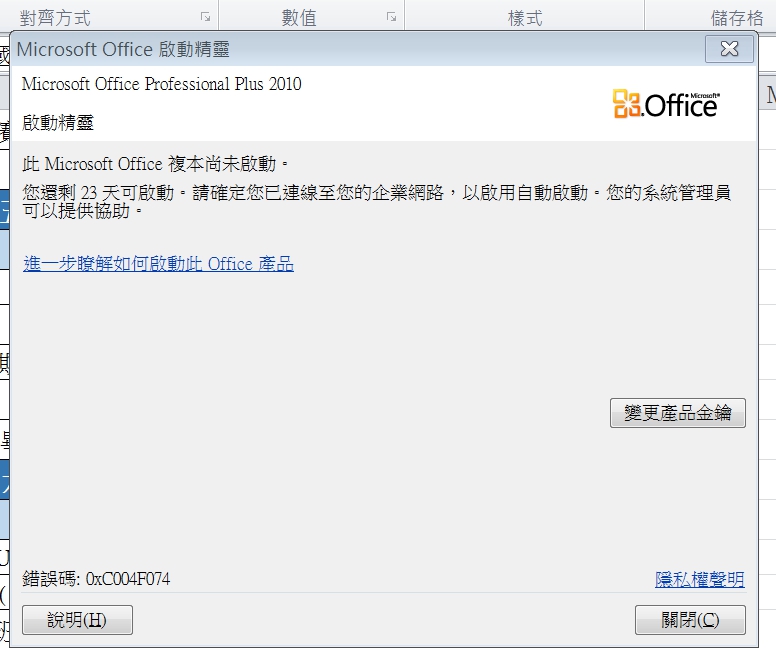
Task: Click the 關閉(C) button
Action: 690,619
